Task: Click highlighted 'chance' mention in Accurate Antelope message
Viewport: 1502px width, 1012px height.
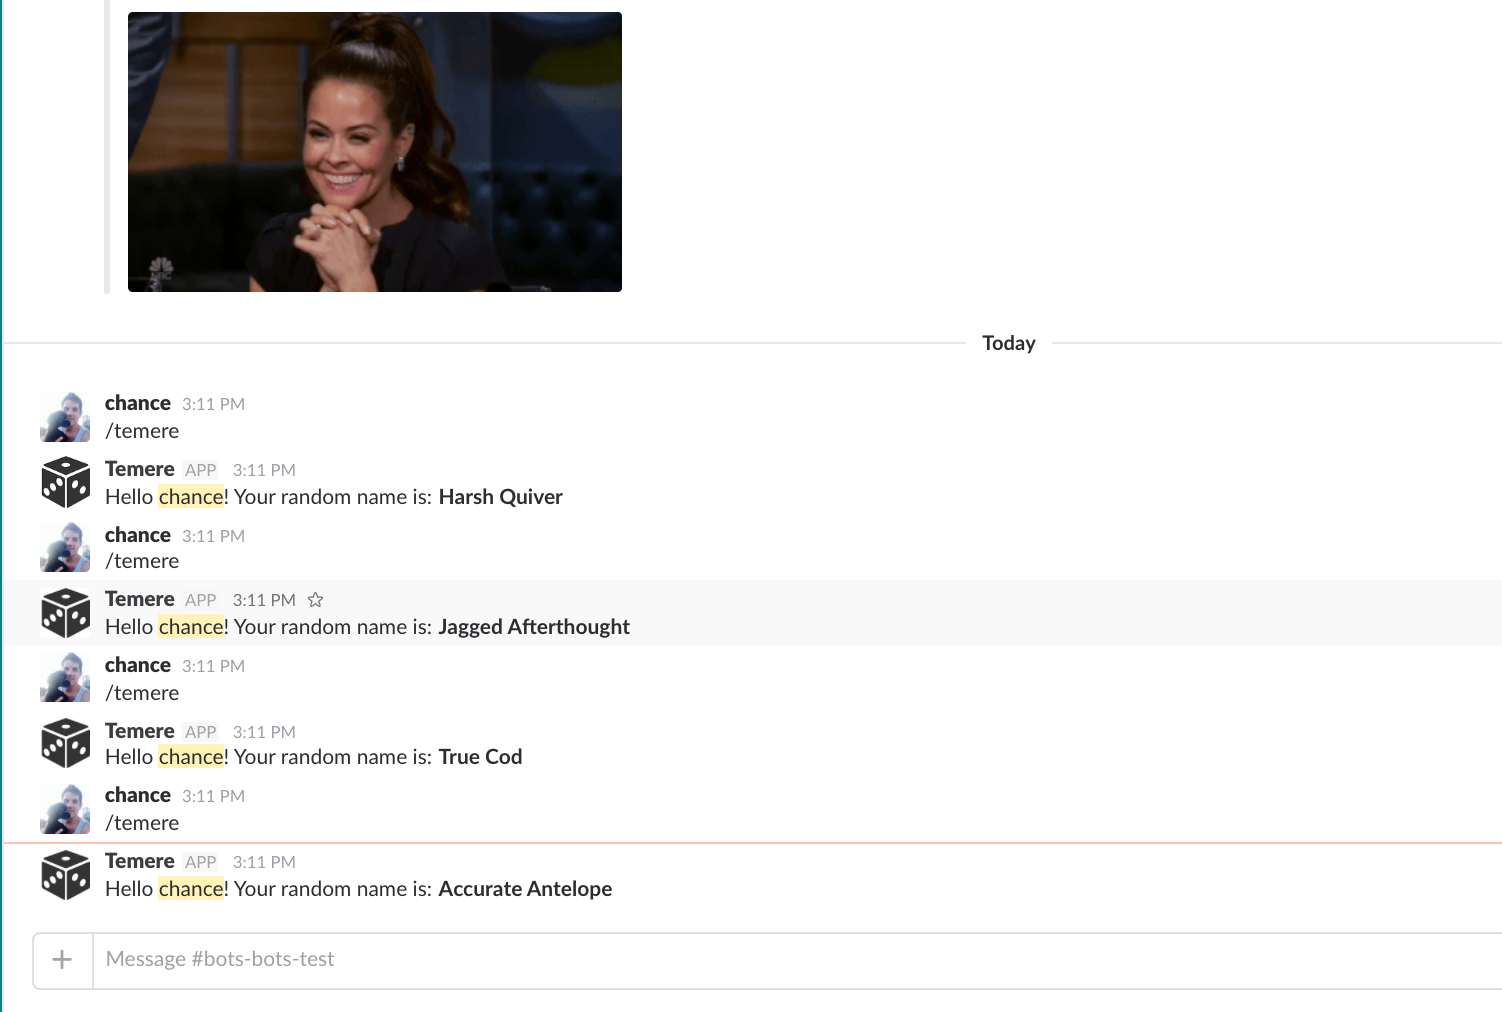Action: pos(191,889)
